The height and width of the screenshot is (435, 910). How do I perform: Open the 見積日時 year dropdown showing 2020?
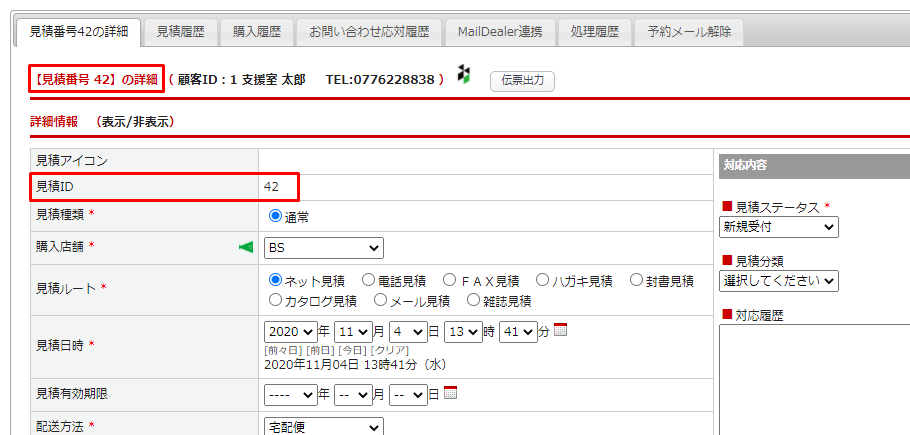coord(291,332)
